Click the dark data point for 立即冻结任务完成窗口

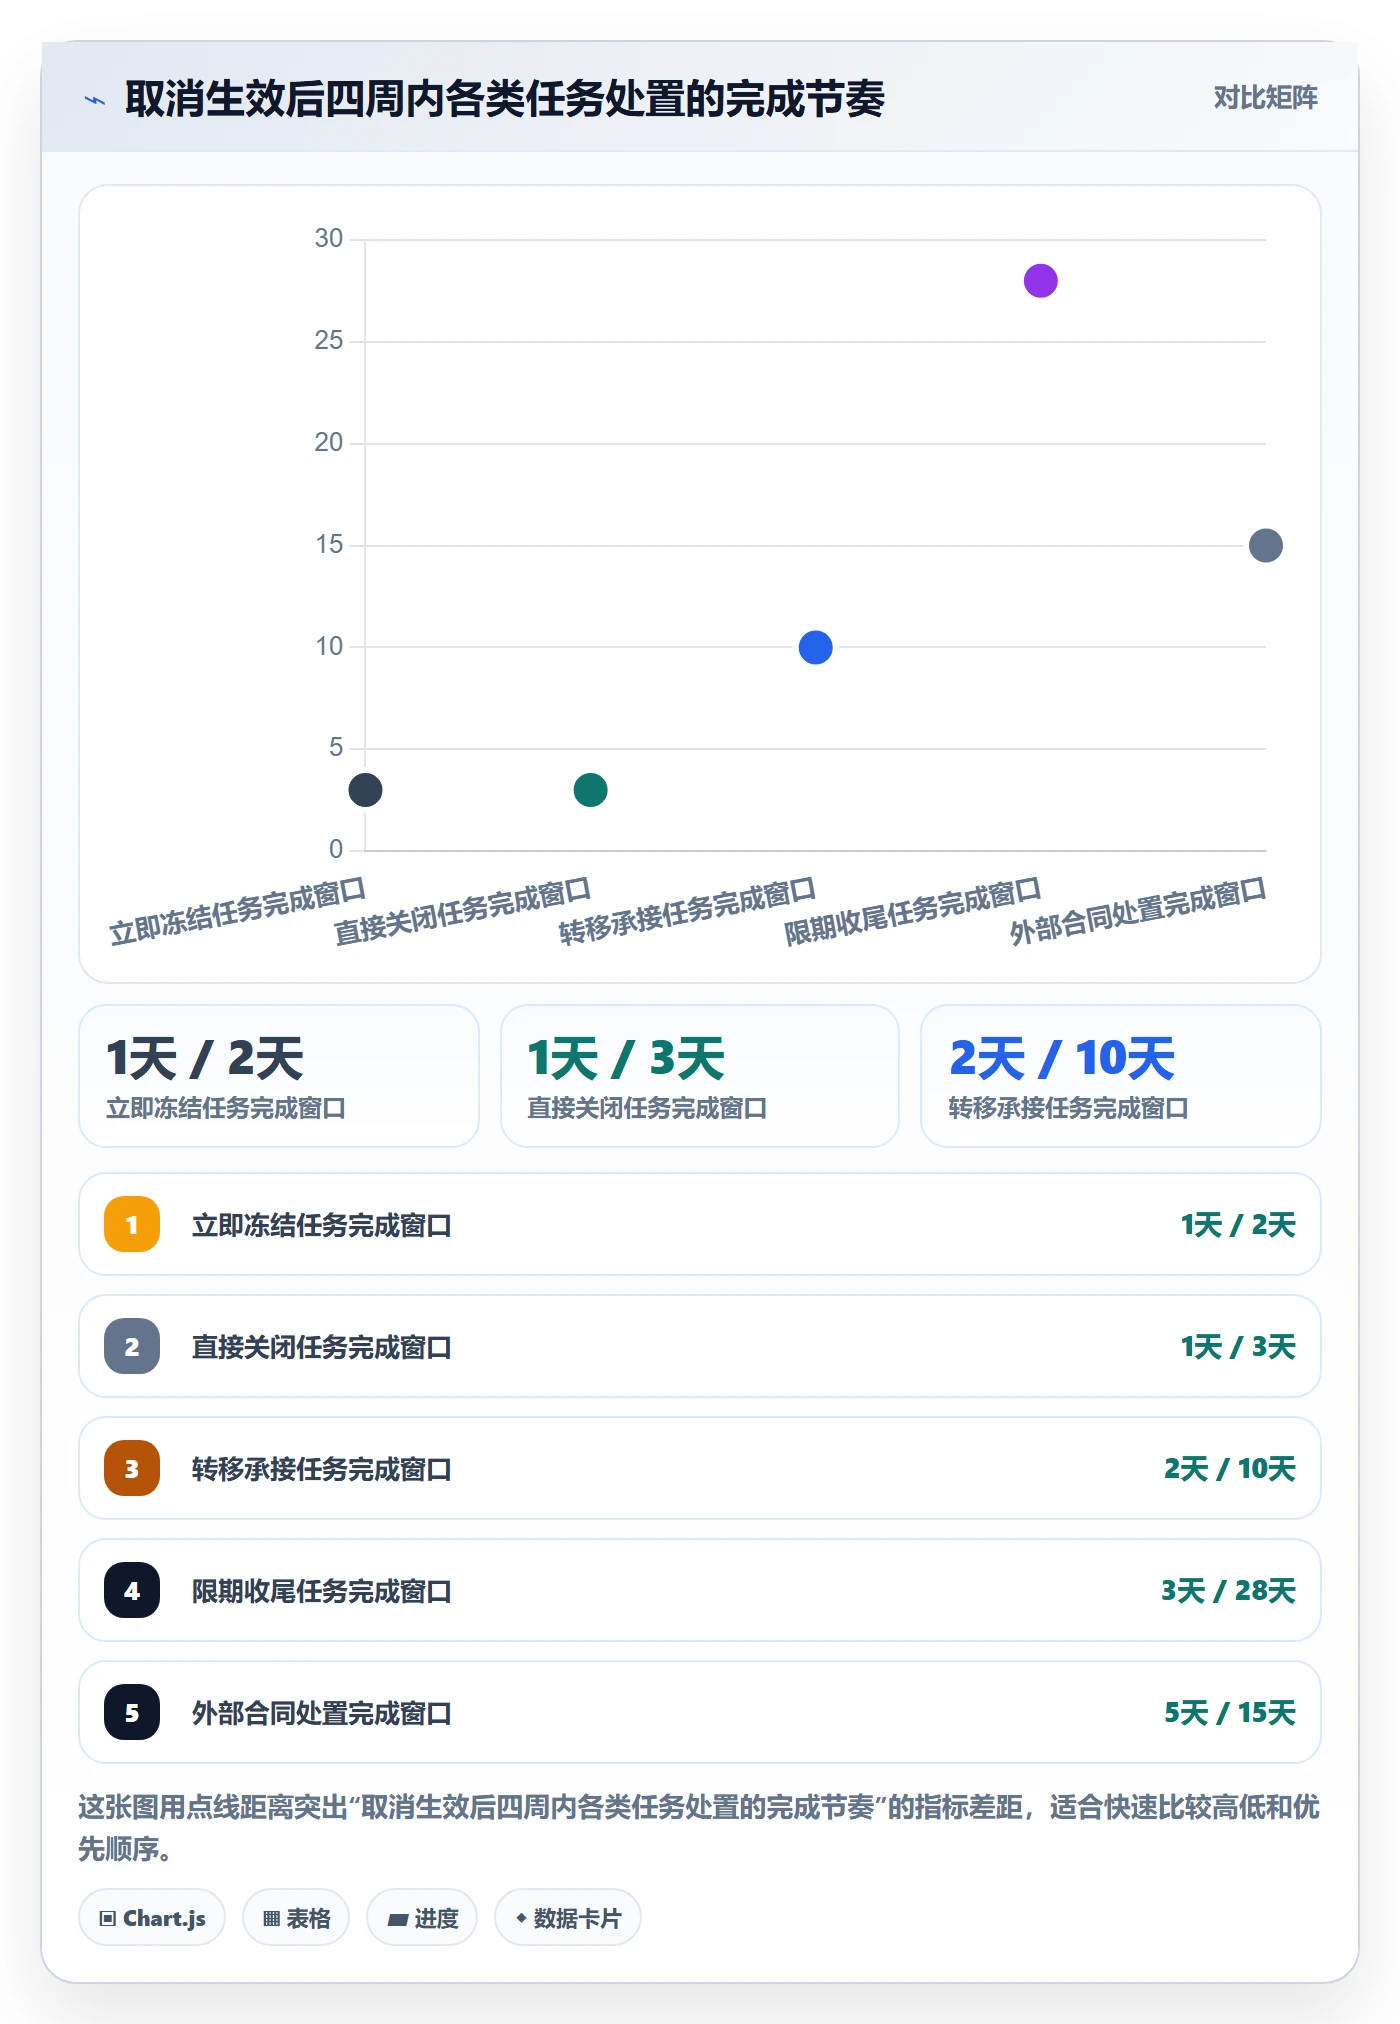pyautogui.click(x=365, y=790)
